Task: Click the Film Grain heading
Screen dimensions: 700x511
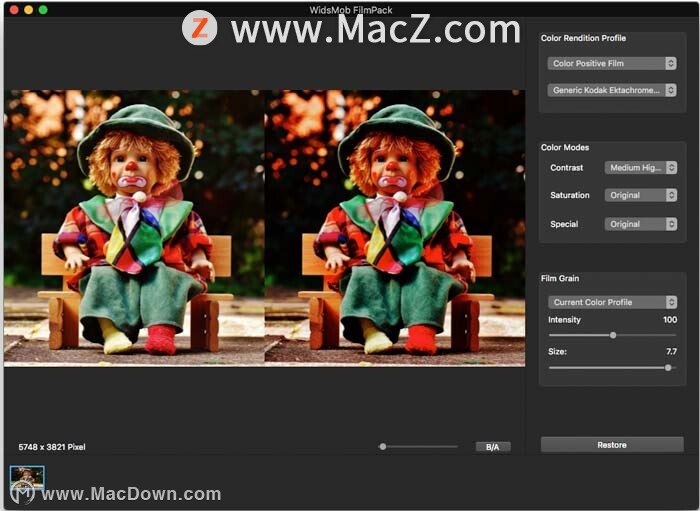Action: [560, 278]
